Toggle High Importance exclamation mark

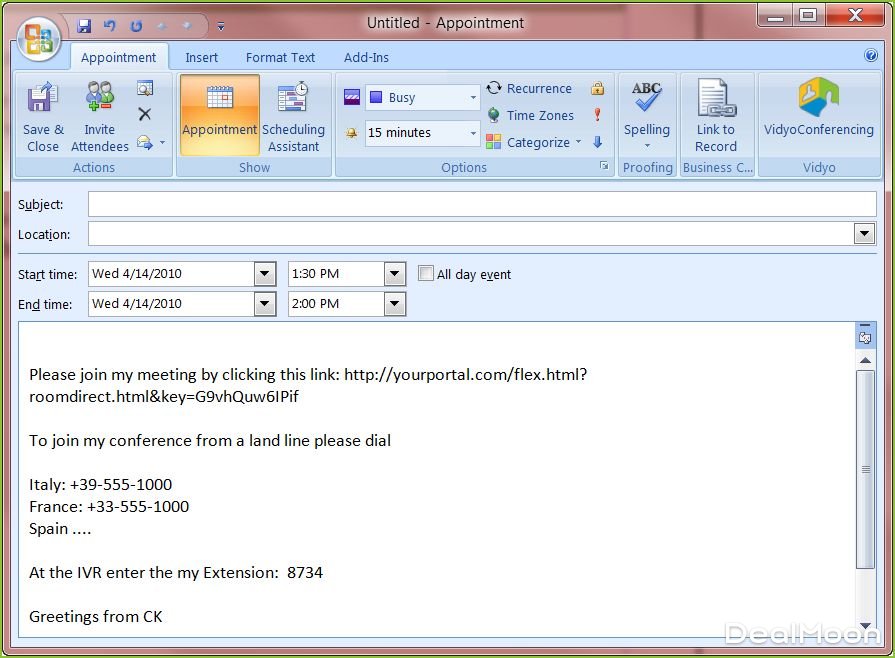tap(598, 115)
